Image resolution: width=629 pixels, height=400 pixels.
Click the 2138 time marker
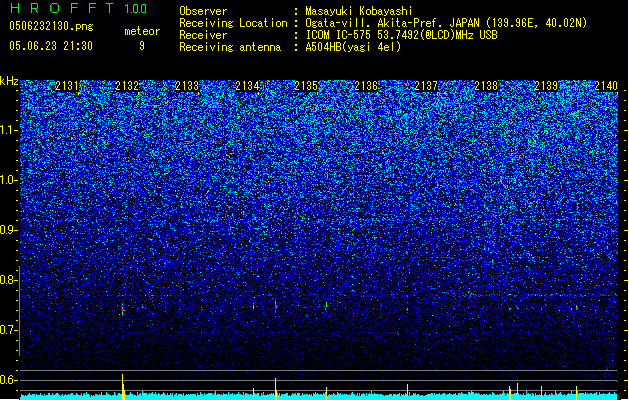(x=486, y=86)
